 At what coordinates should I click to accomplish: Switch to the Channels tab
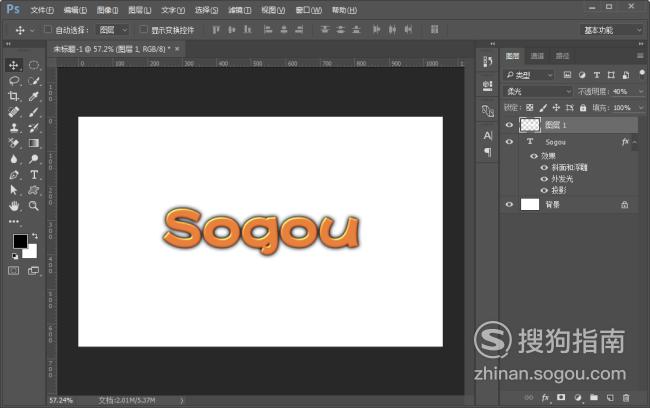pyautogui.click(x=537, y=56)
